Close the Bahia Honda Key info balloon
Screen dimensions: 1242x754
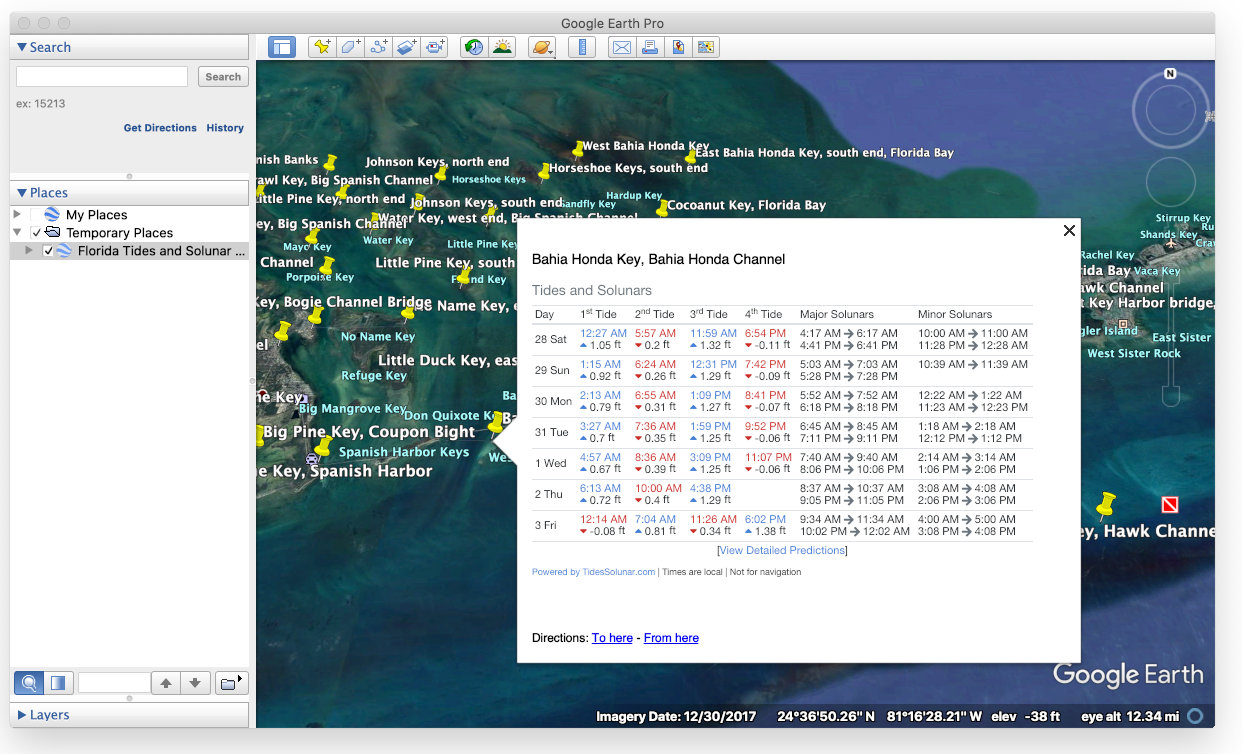click(x=1069, y=231)
